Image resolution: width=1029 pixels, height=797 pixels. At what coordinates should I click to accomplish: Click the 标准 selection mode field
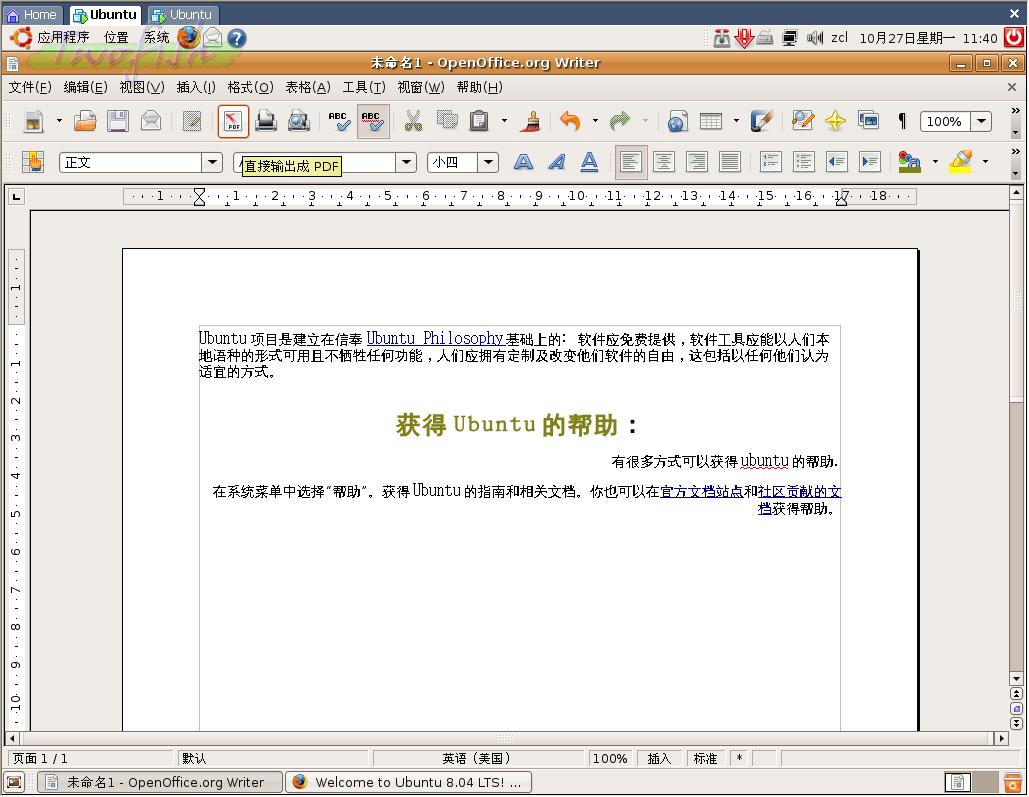(x=705, y=759)
